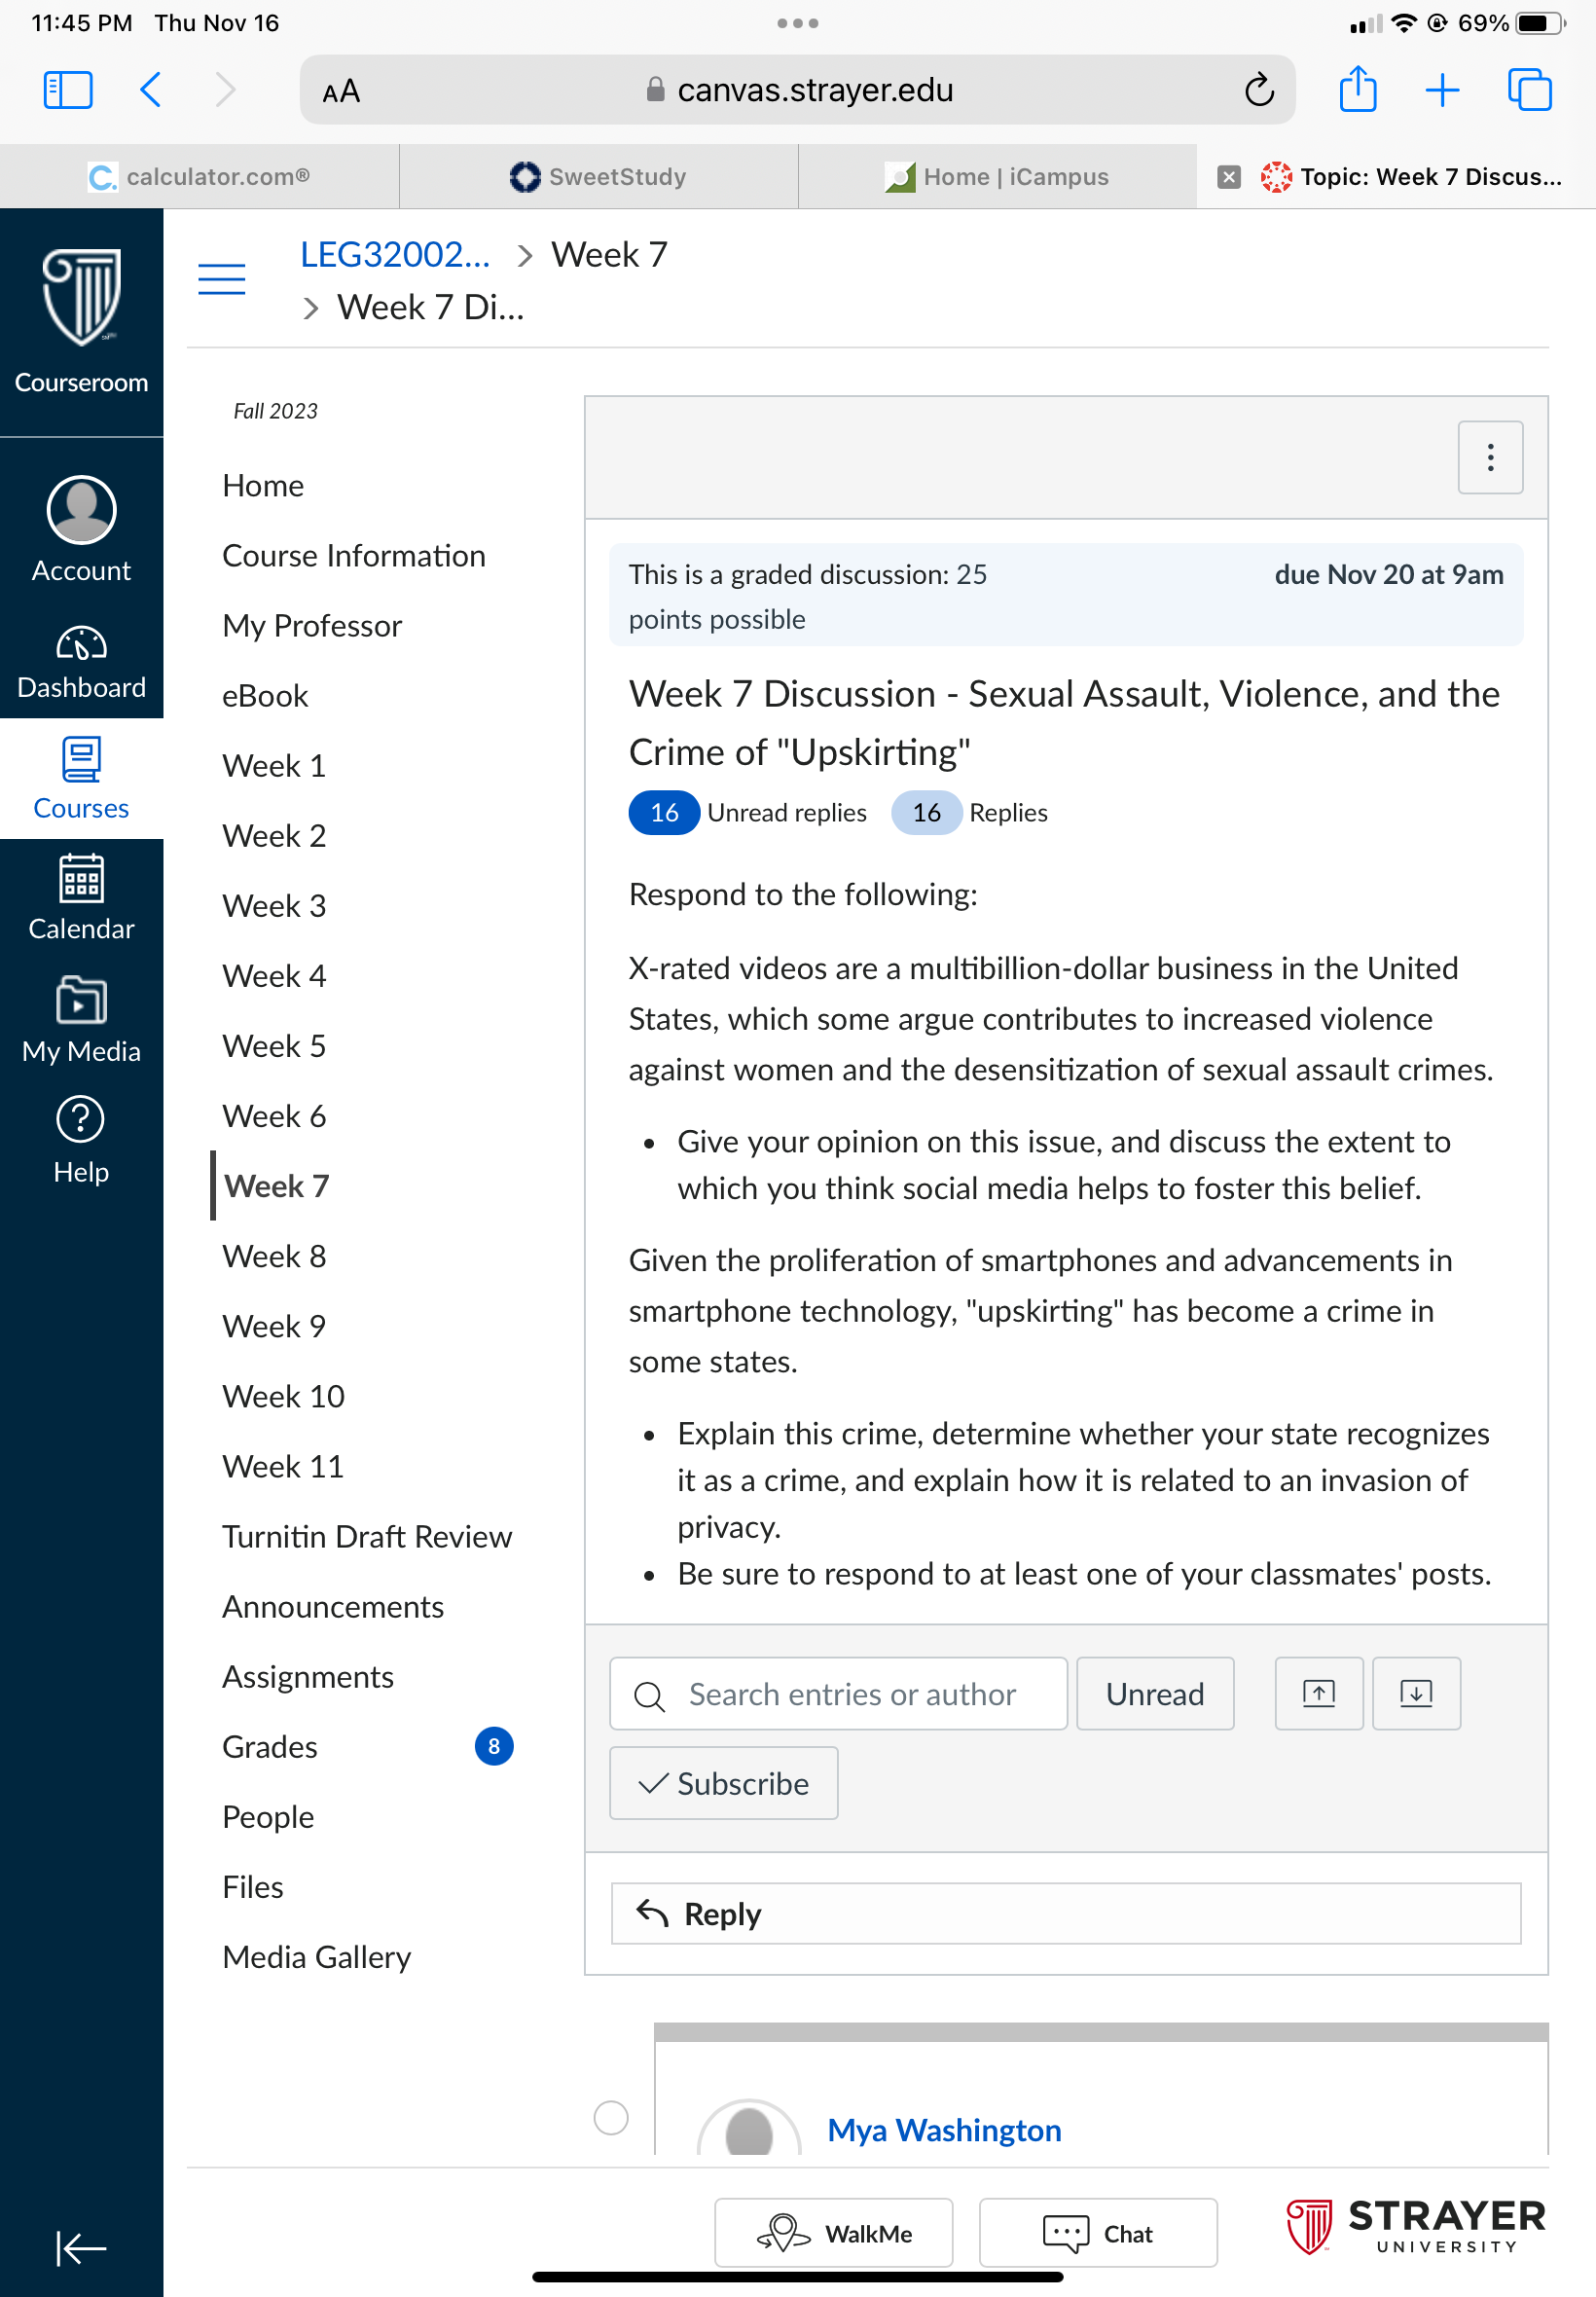The width and height of the screenshot is (1596, 2297).
Task: Open Week 8 in course menu
Action: [x=274, y=1255]
